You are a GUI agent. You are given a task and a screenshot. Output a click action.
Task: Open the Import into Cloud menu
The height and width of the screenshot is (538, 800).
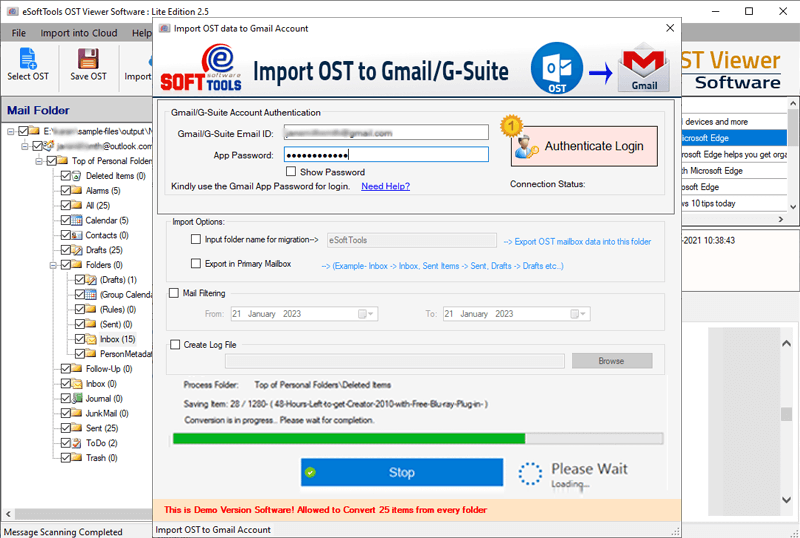point(79,33)
